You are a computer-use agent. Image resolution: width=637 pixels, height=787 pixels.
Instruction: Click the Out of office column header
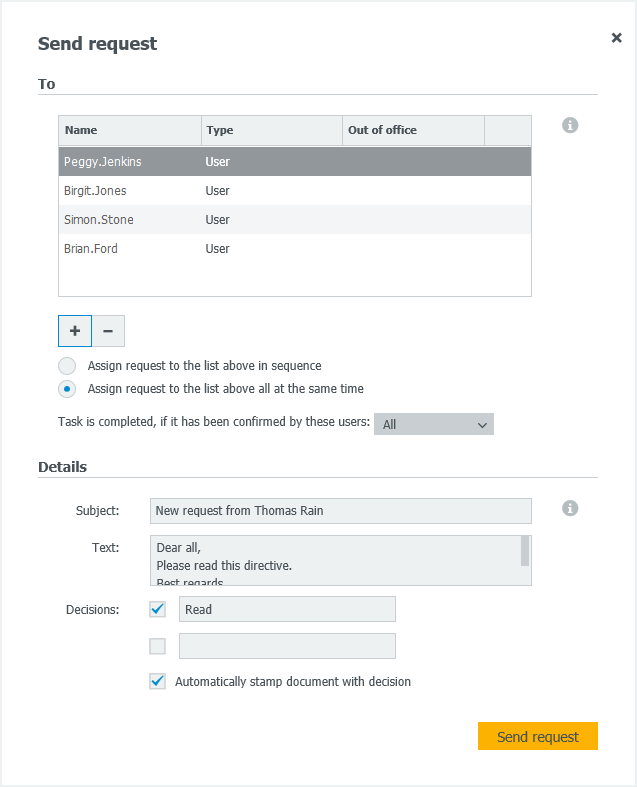pyautogui.click(x=413, y=130)
